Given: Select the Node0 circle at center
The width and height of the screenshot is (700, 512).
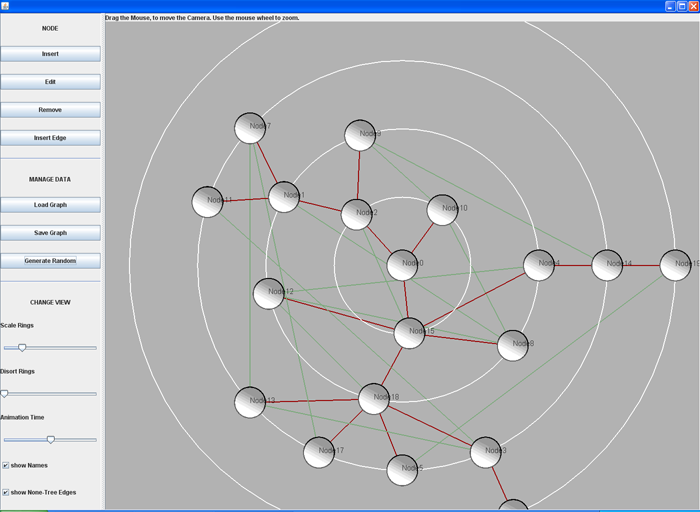Looking at the screenshot, I should pyautogui.click(x=402, y=265).
